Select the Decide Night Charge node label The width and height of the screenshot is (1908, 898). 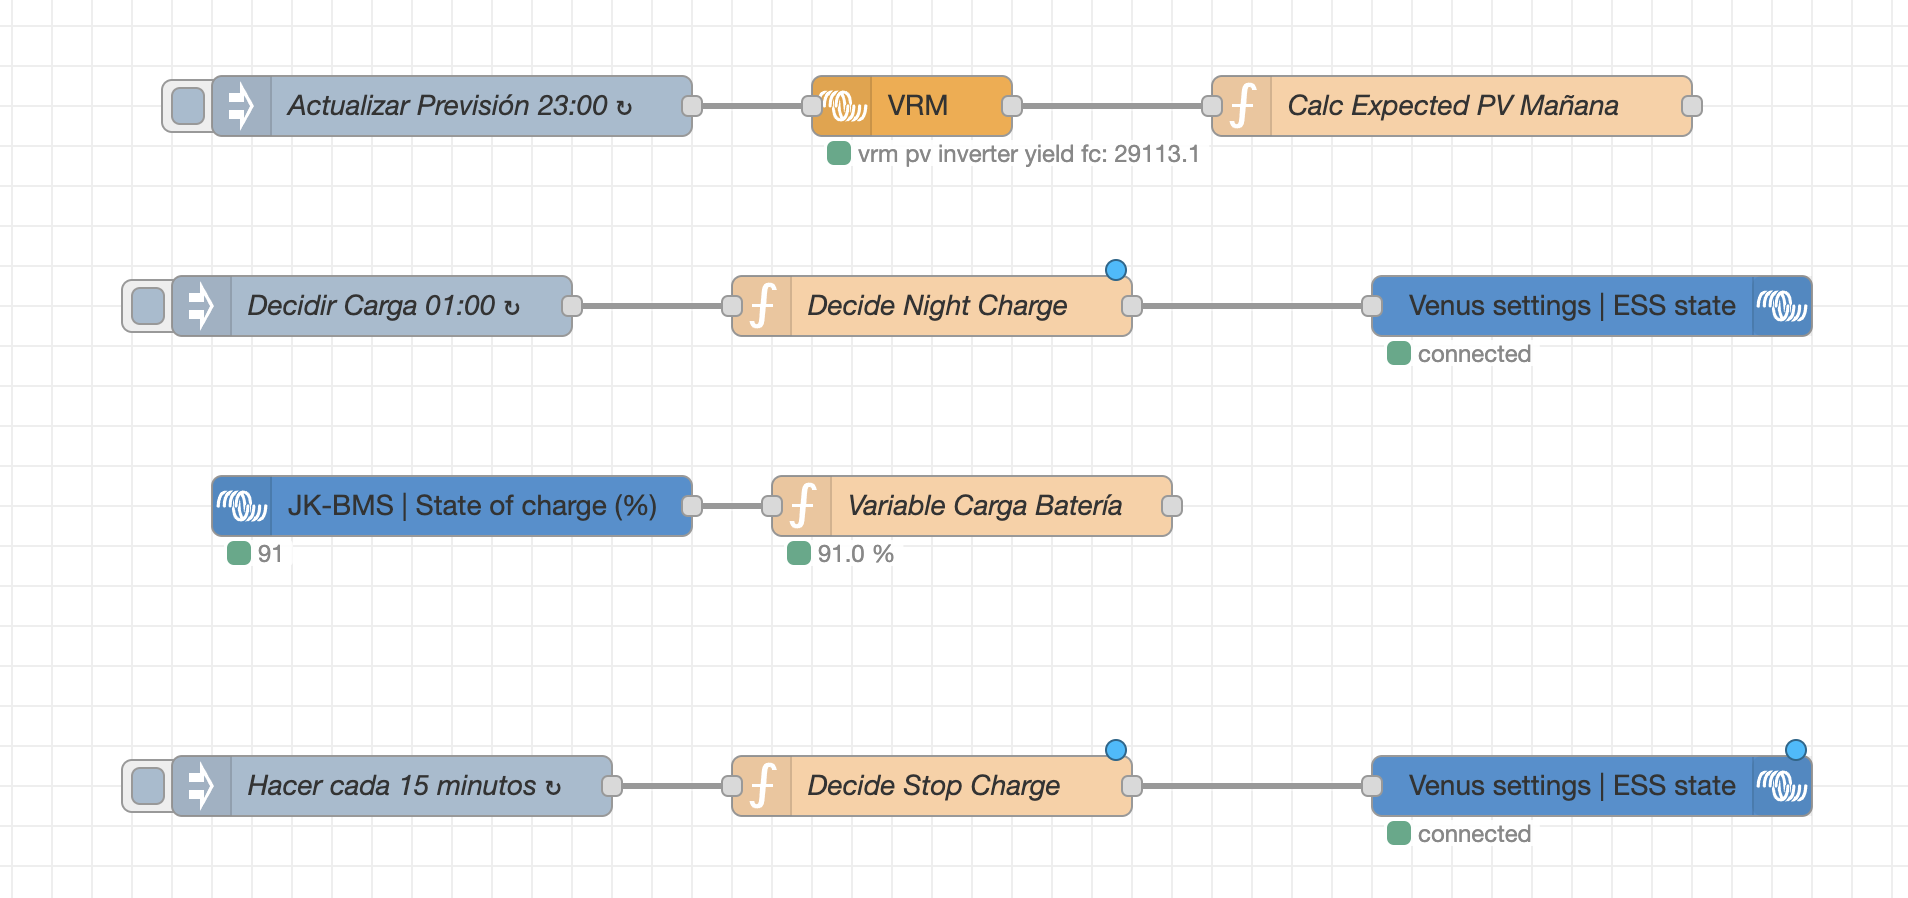click(937, 306)
